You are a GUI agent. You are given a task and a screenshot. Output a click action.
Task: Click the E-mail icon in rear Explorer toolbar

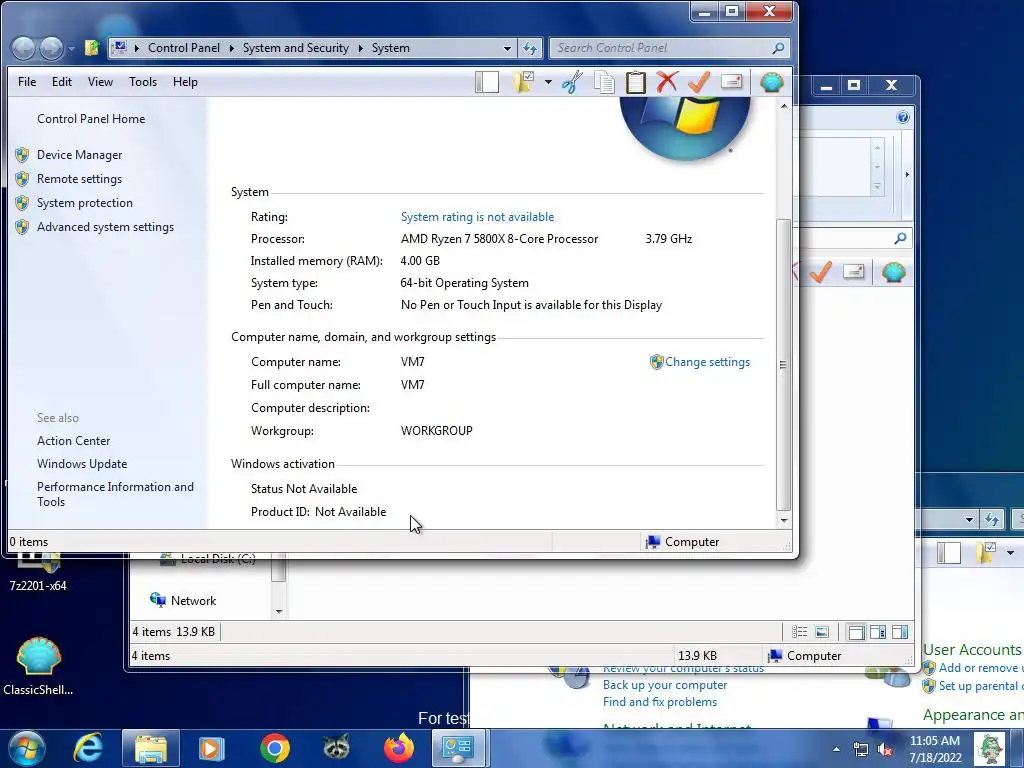coord(854,272)
